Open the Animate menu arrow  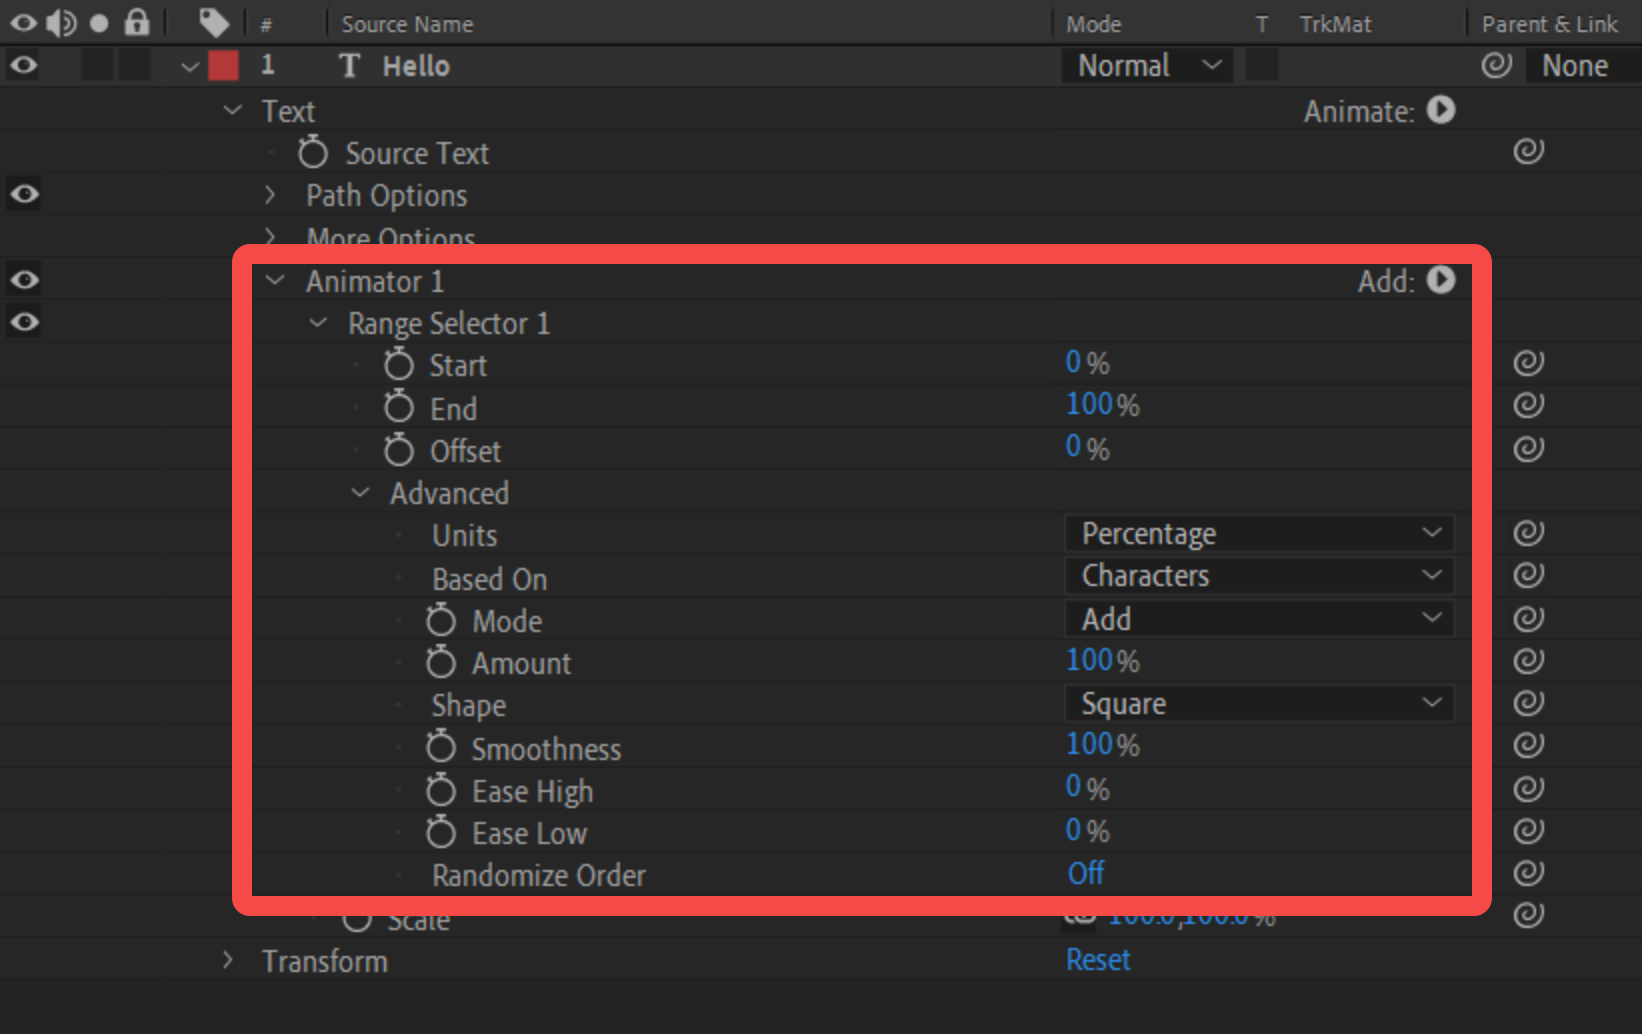click(1440, 111)
